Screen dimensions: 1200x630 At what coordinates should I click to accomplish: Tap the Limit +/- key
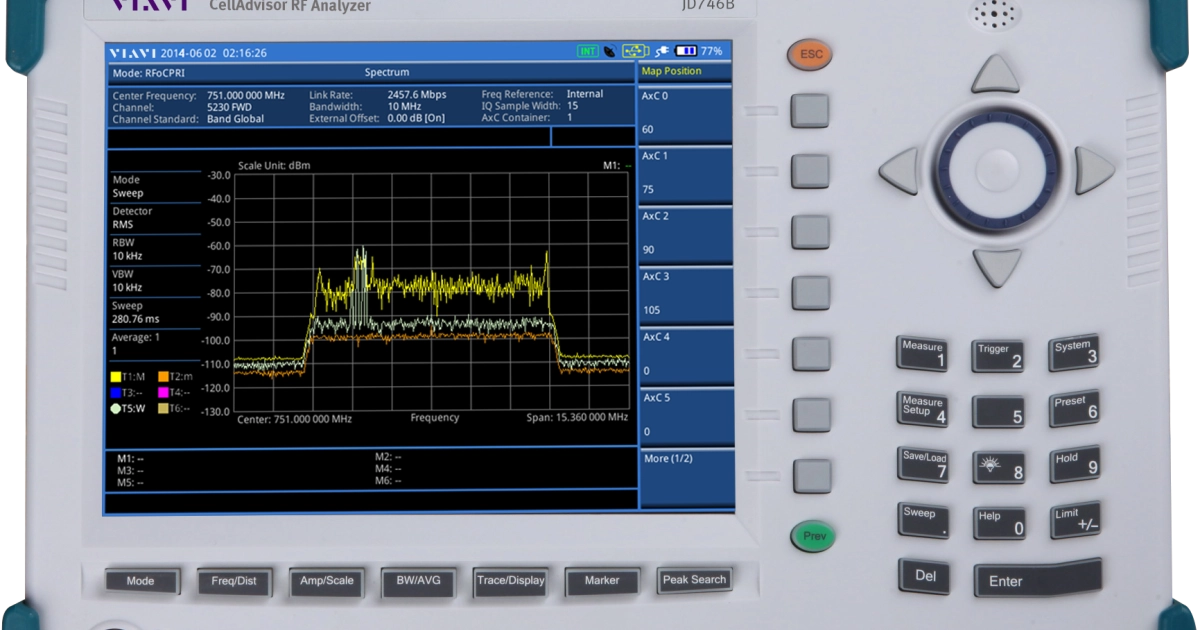pyautogui.click(x=1075, y=519)
